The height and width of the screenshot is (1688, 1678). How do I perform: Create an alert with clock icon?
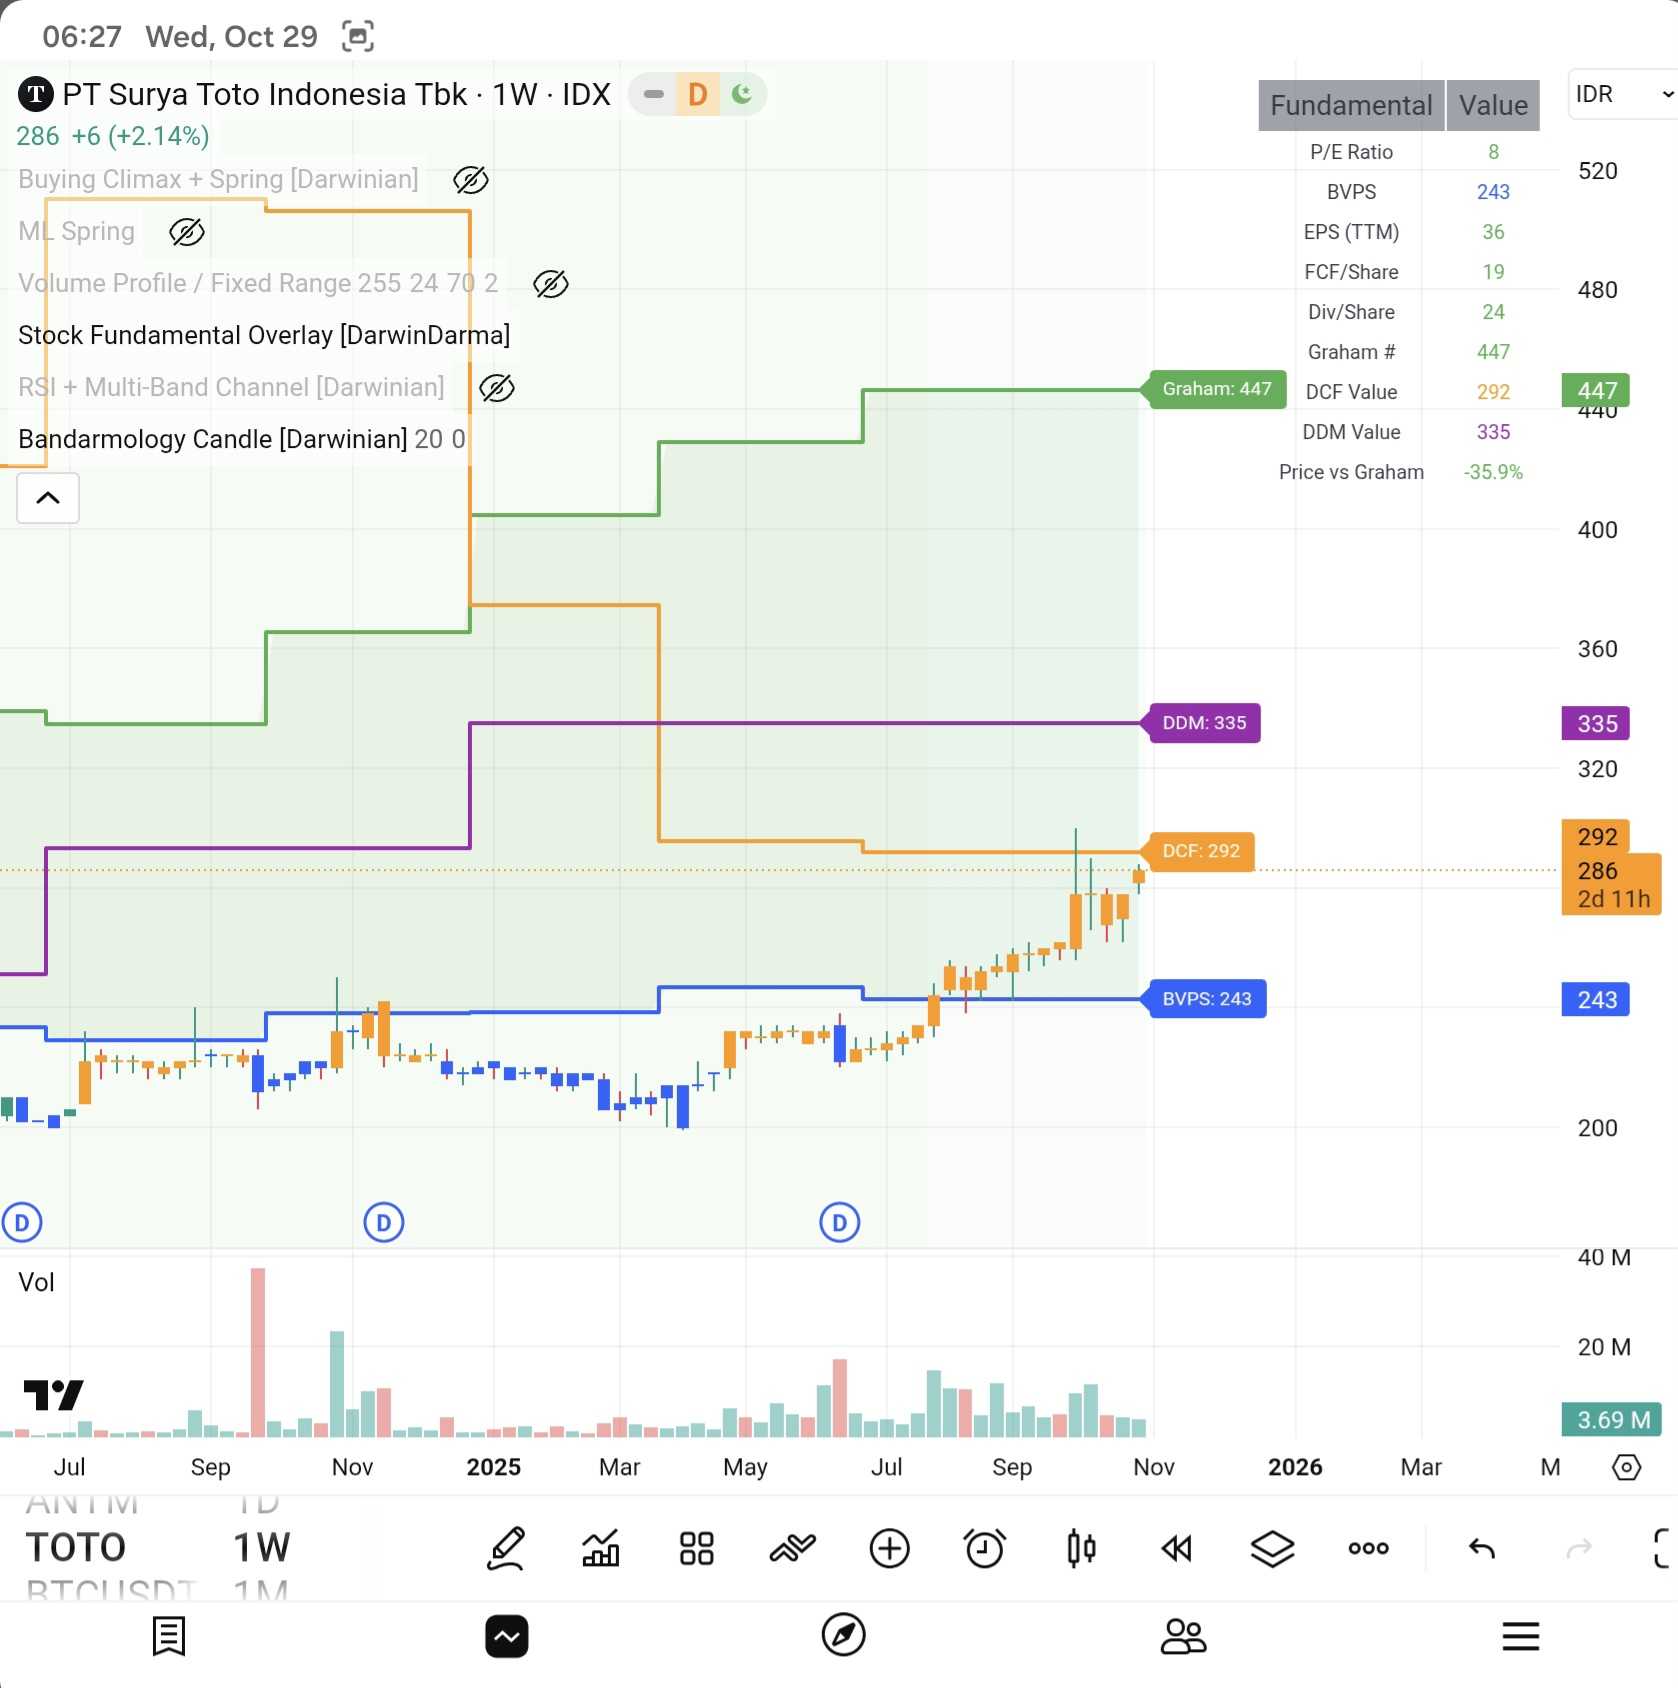click(x=984, y=1548)
